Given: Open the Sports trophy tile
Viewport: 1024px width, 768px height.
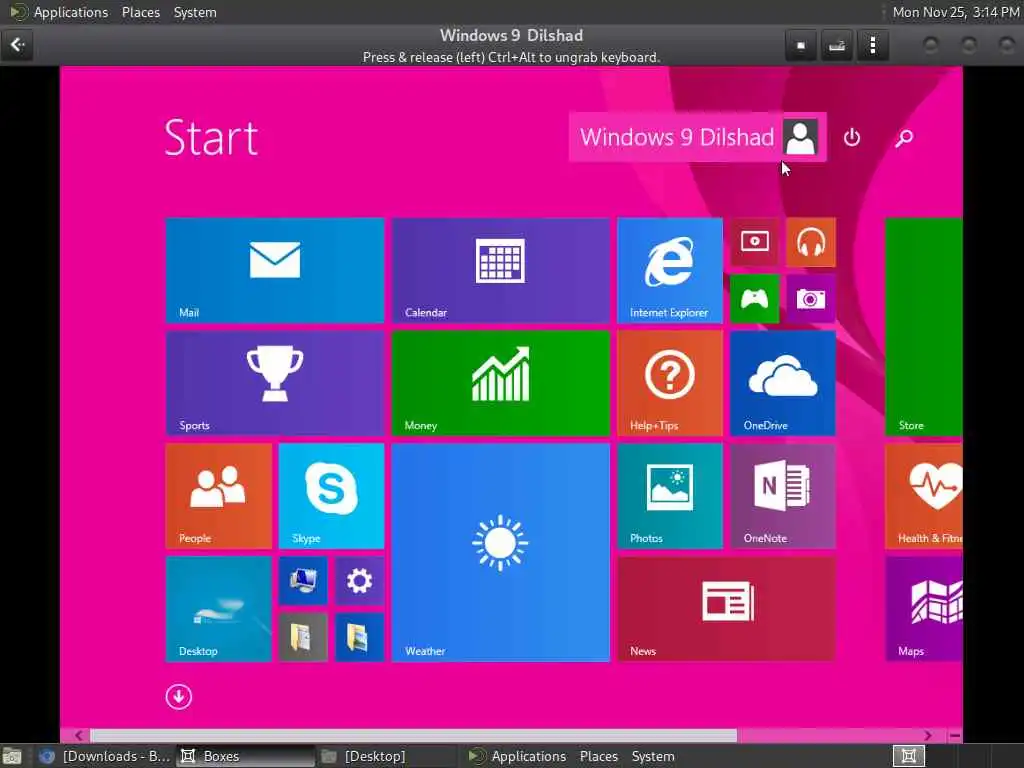Looking at the screenshot, I should click(275, 383).
